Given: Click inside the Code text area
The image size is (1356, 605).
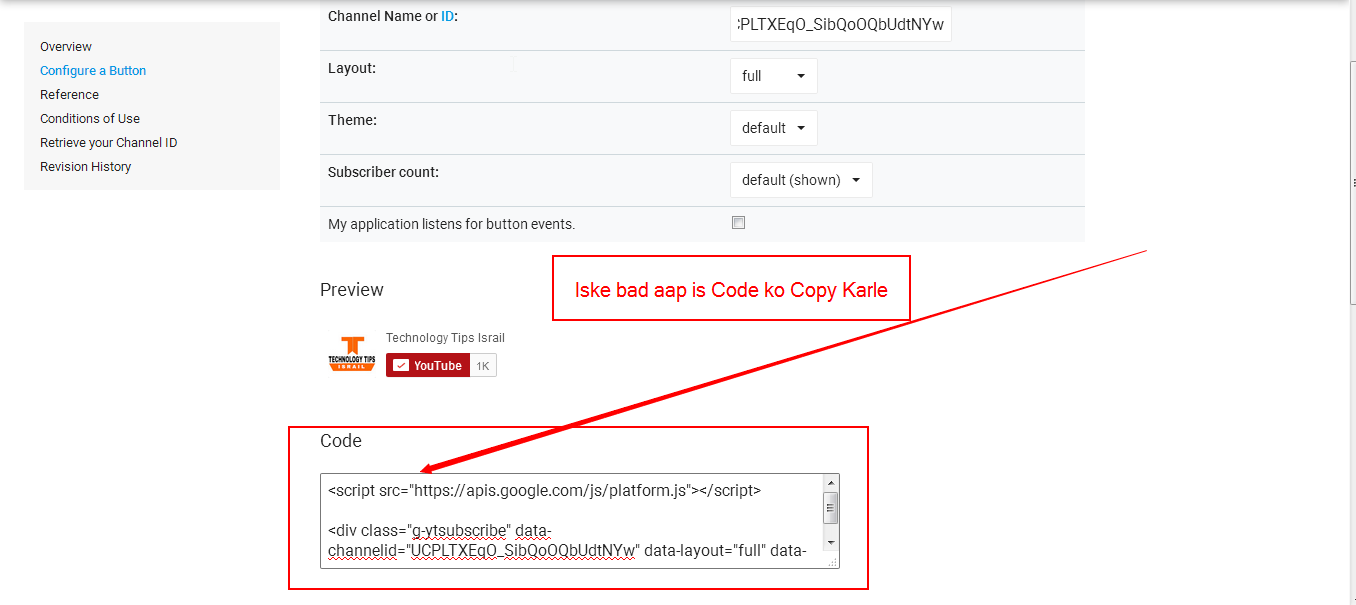Looking at the screenshot, I should pyautogui.click(x=572, y=521).
